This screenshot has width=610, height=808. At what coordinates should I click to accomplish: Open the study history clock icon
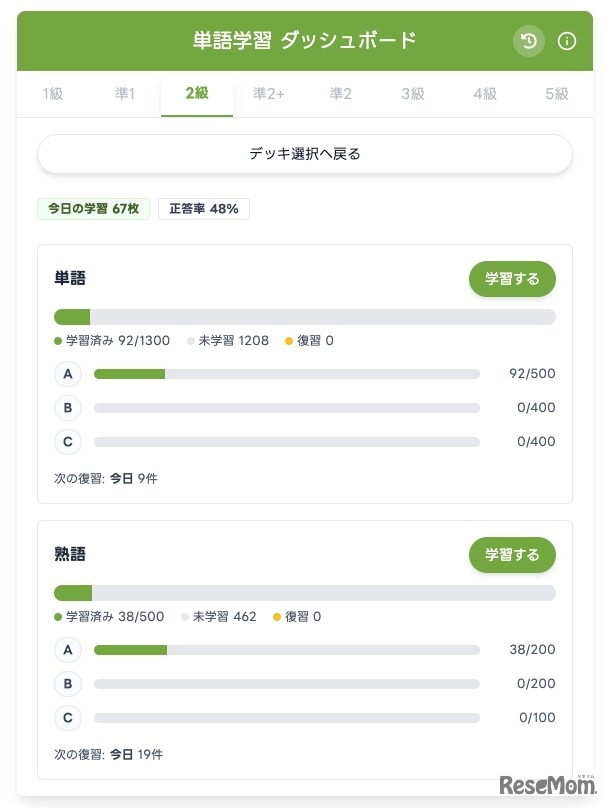tap(528, 41)
